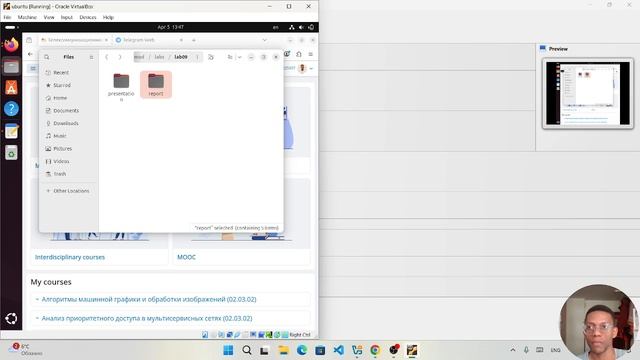640x360 pixels.
Task: Open the File menu in VirtualBox
Action: coord(7,17)
